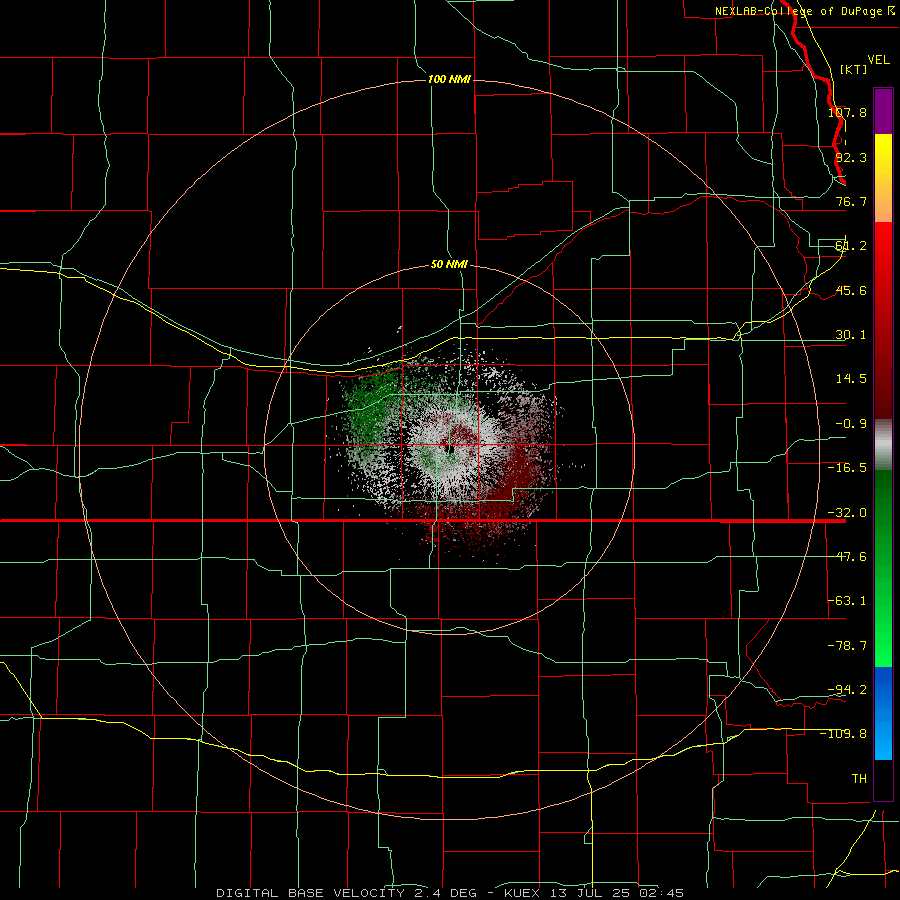Click the purple segment of color bar
The height and width of the screenshot is (900, 900).
click(x=883, y=111)
